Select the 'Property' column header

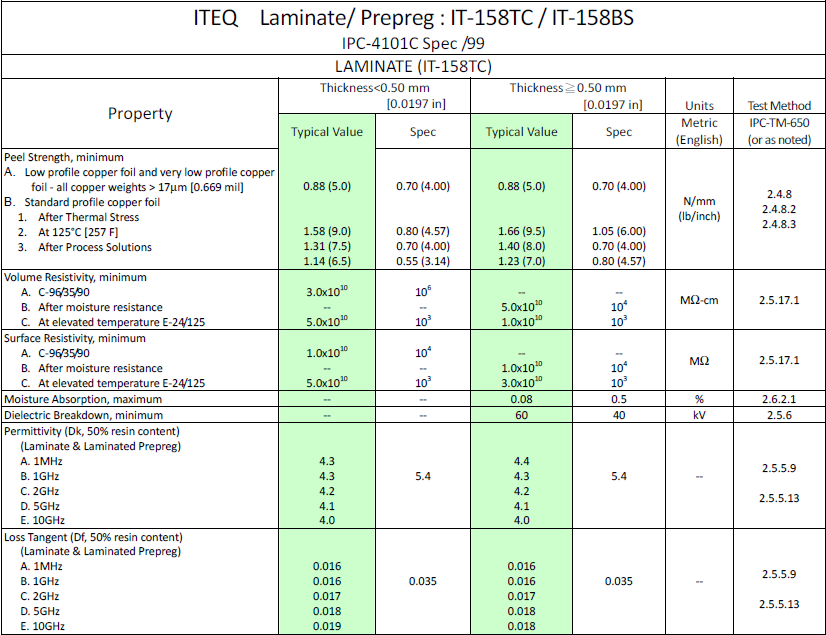(x=140, y=113)
